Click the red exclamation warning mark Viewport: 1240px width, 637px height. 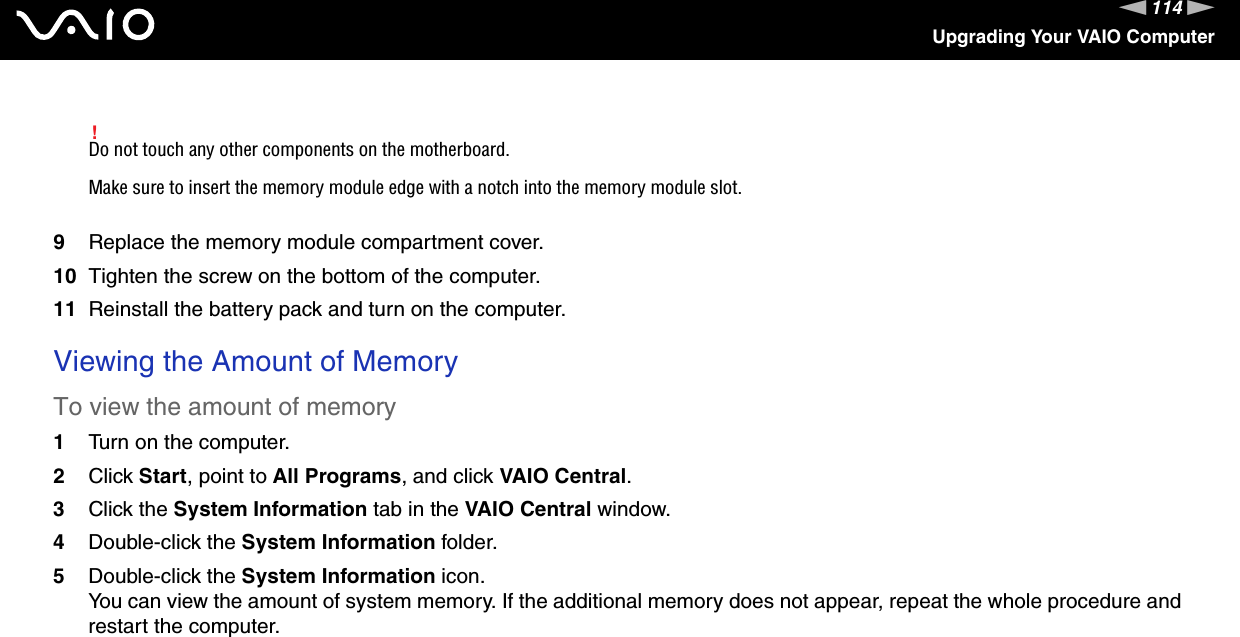click(x=93, y=133)
